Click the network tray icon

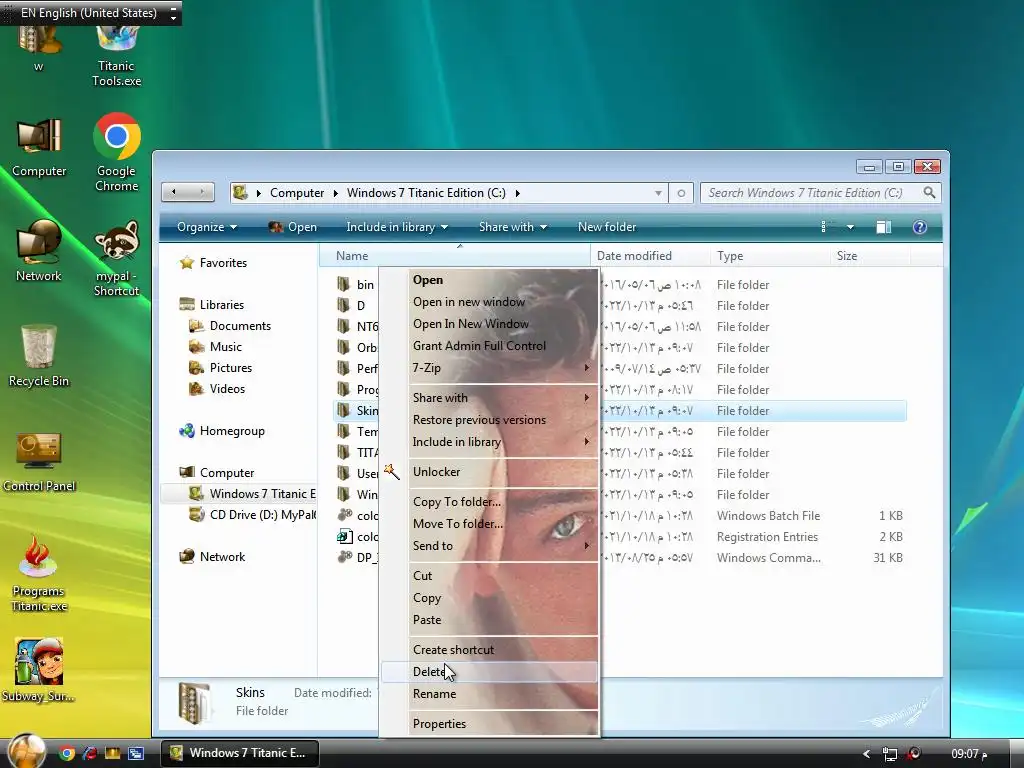point(889,754)
